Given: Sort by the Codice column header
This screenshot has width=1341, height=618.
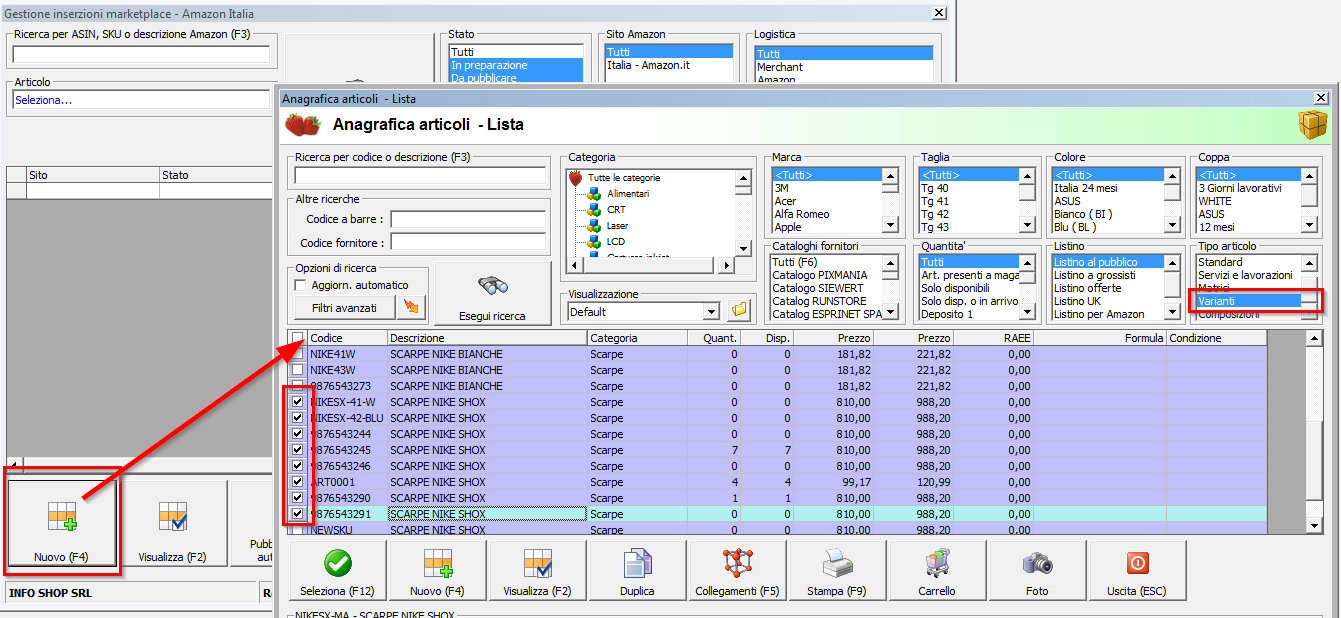Looking at the screenshot, I should [347, 338].
